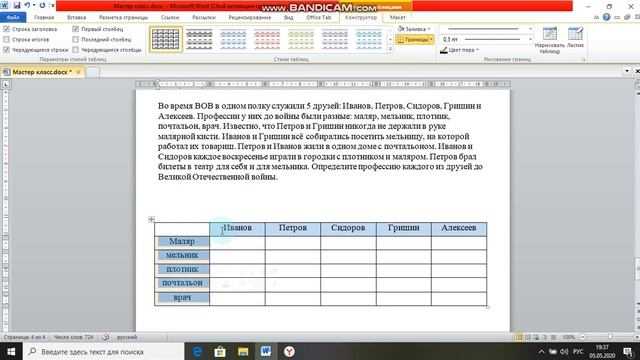Open the Файл tab

tap(13, 18)
